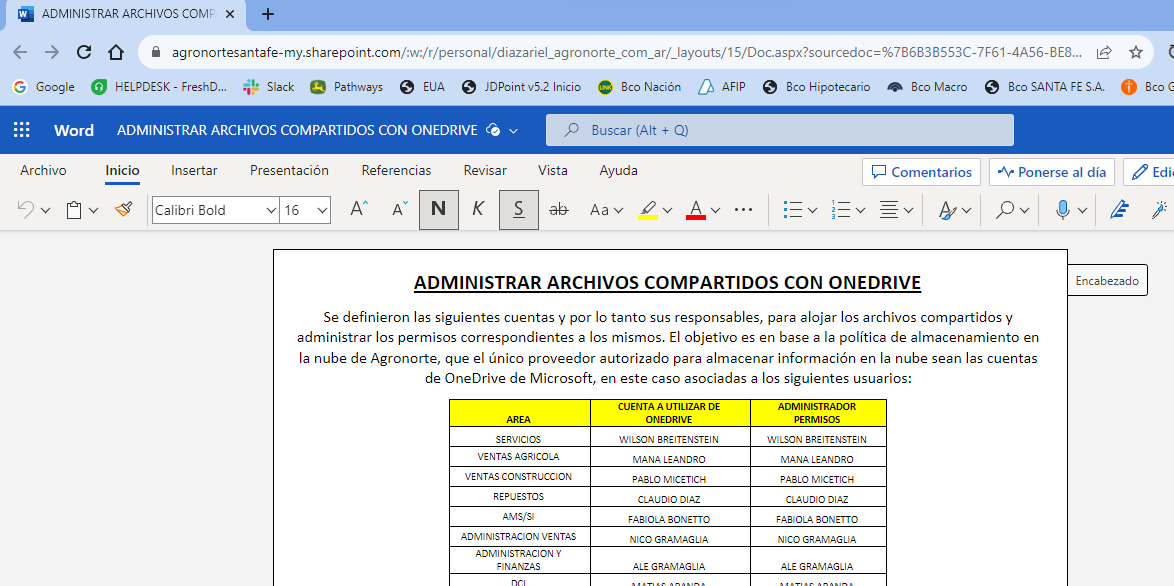Click the Word home link
Screen dimensions: 1174x586
tap(74, 130)
